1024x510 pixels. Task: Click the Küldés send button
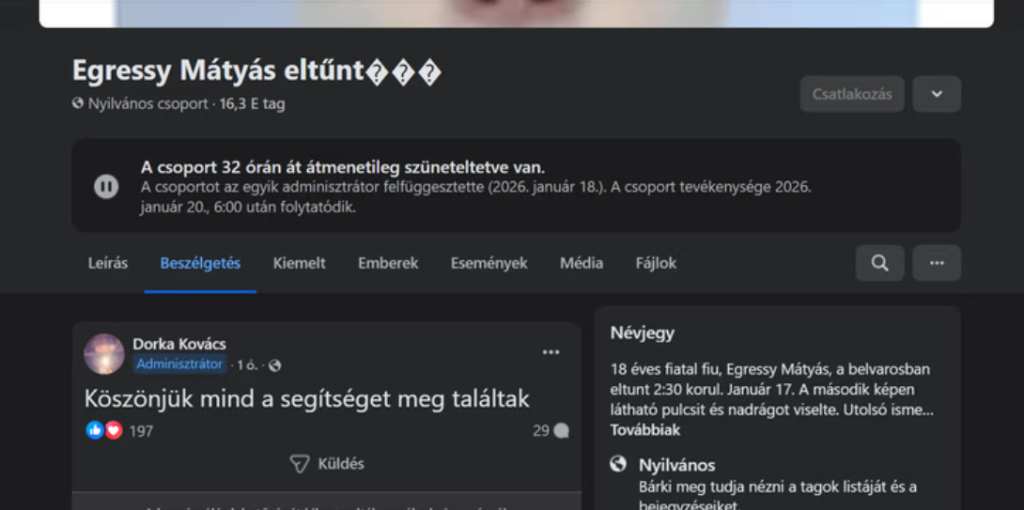(327, 464)
